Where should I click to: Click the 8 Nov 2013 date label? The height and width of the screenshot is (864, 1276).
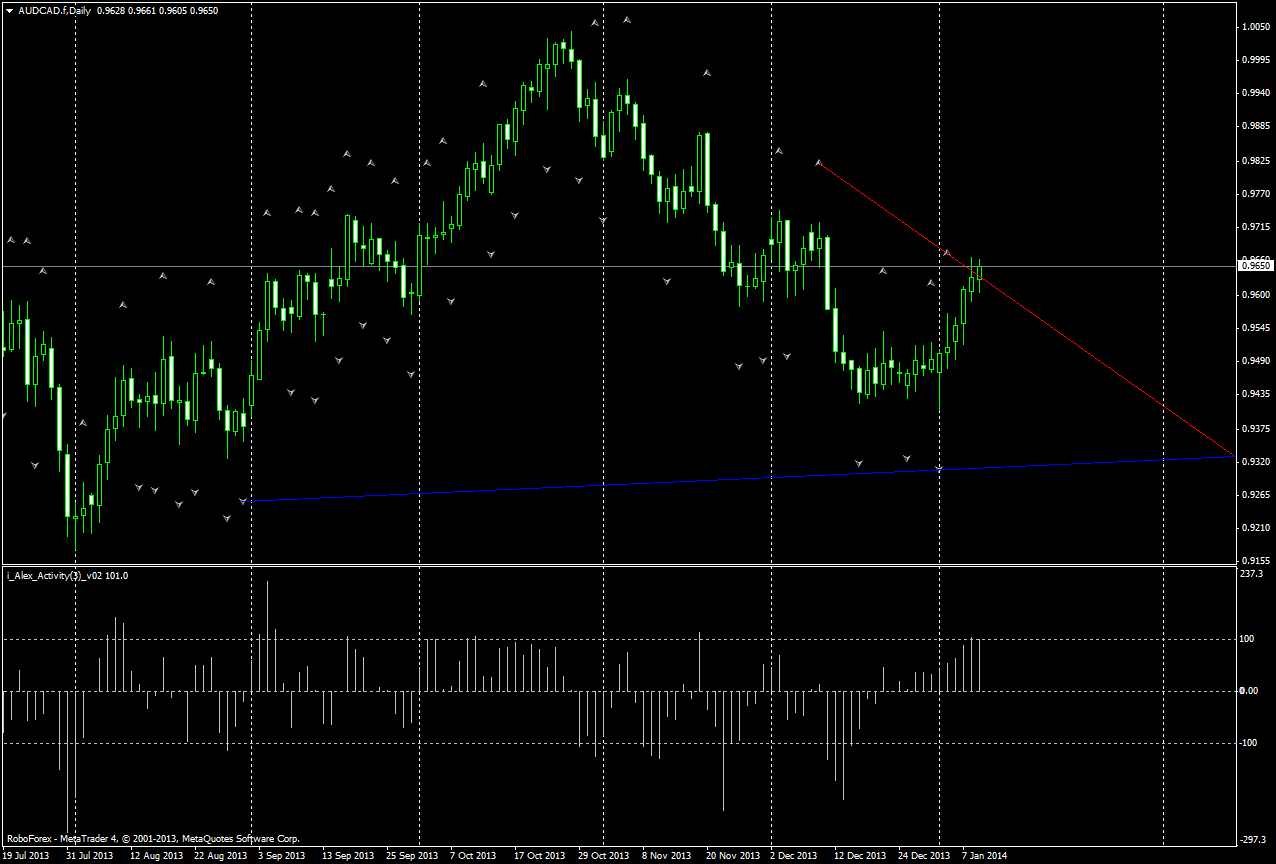click(x=666, y=856)
